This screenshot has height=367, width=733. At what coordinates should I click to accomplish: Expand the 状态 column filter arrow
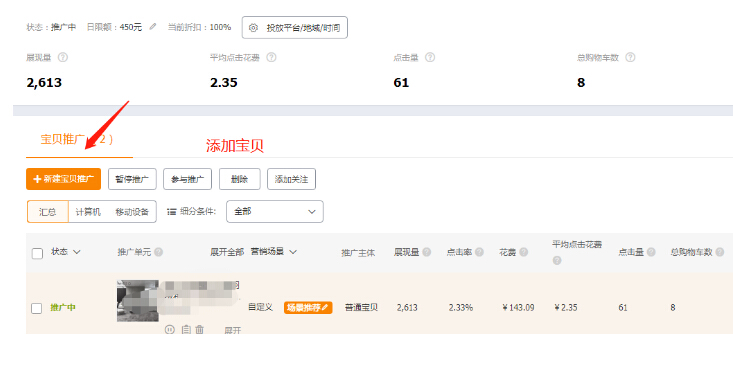[77, 252]
